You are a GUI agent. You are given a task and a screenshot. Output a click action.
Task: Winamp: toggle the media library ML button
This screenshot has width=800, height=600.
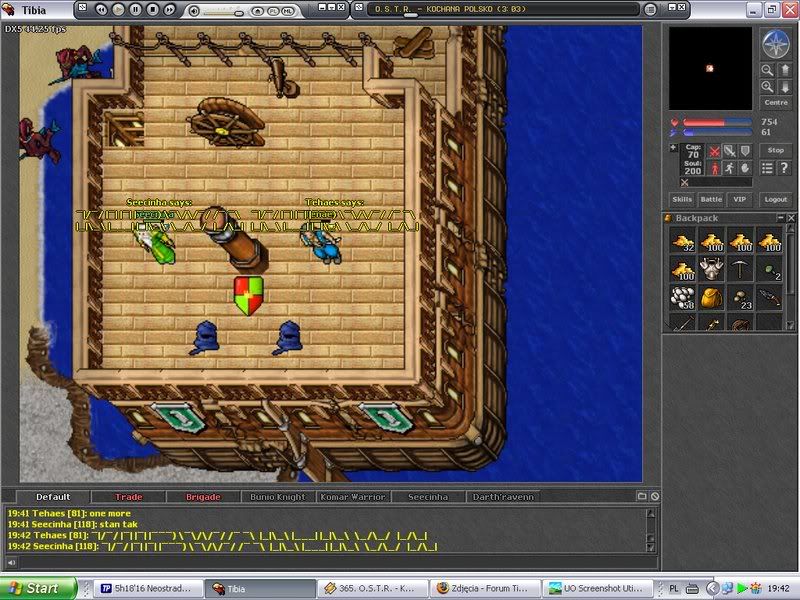point(288,11)
